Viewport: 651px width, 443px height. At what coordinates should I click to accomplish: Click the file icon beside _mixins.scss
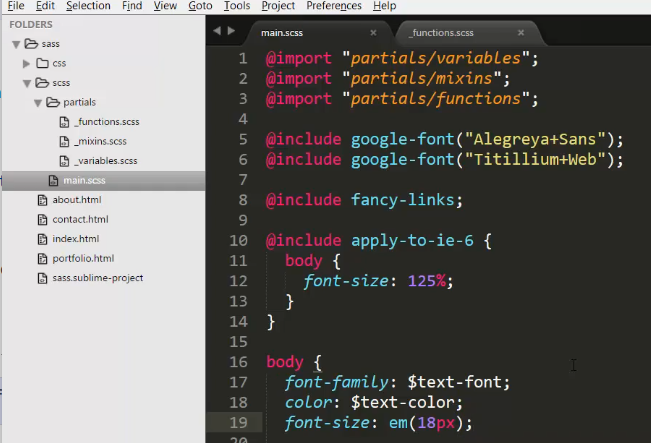66,141
